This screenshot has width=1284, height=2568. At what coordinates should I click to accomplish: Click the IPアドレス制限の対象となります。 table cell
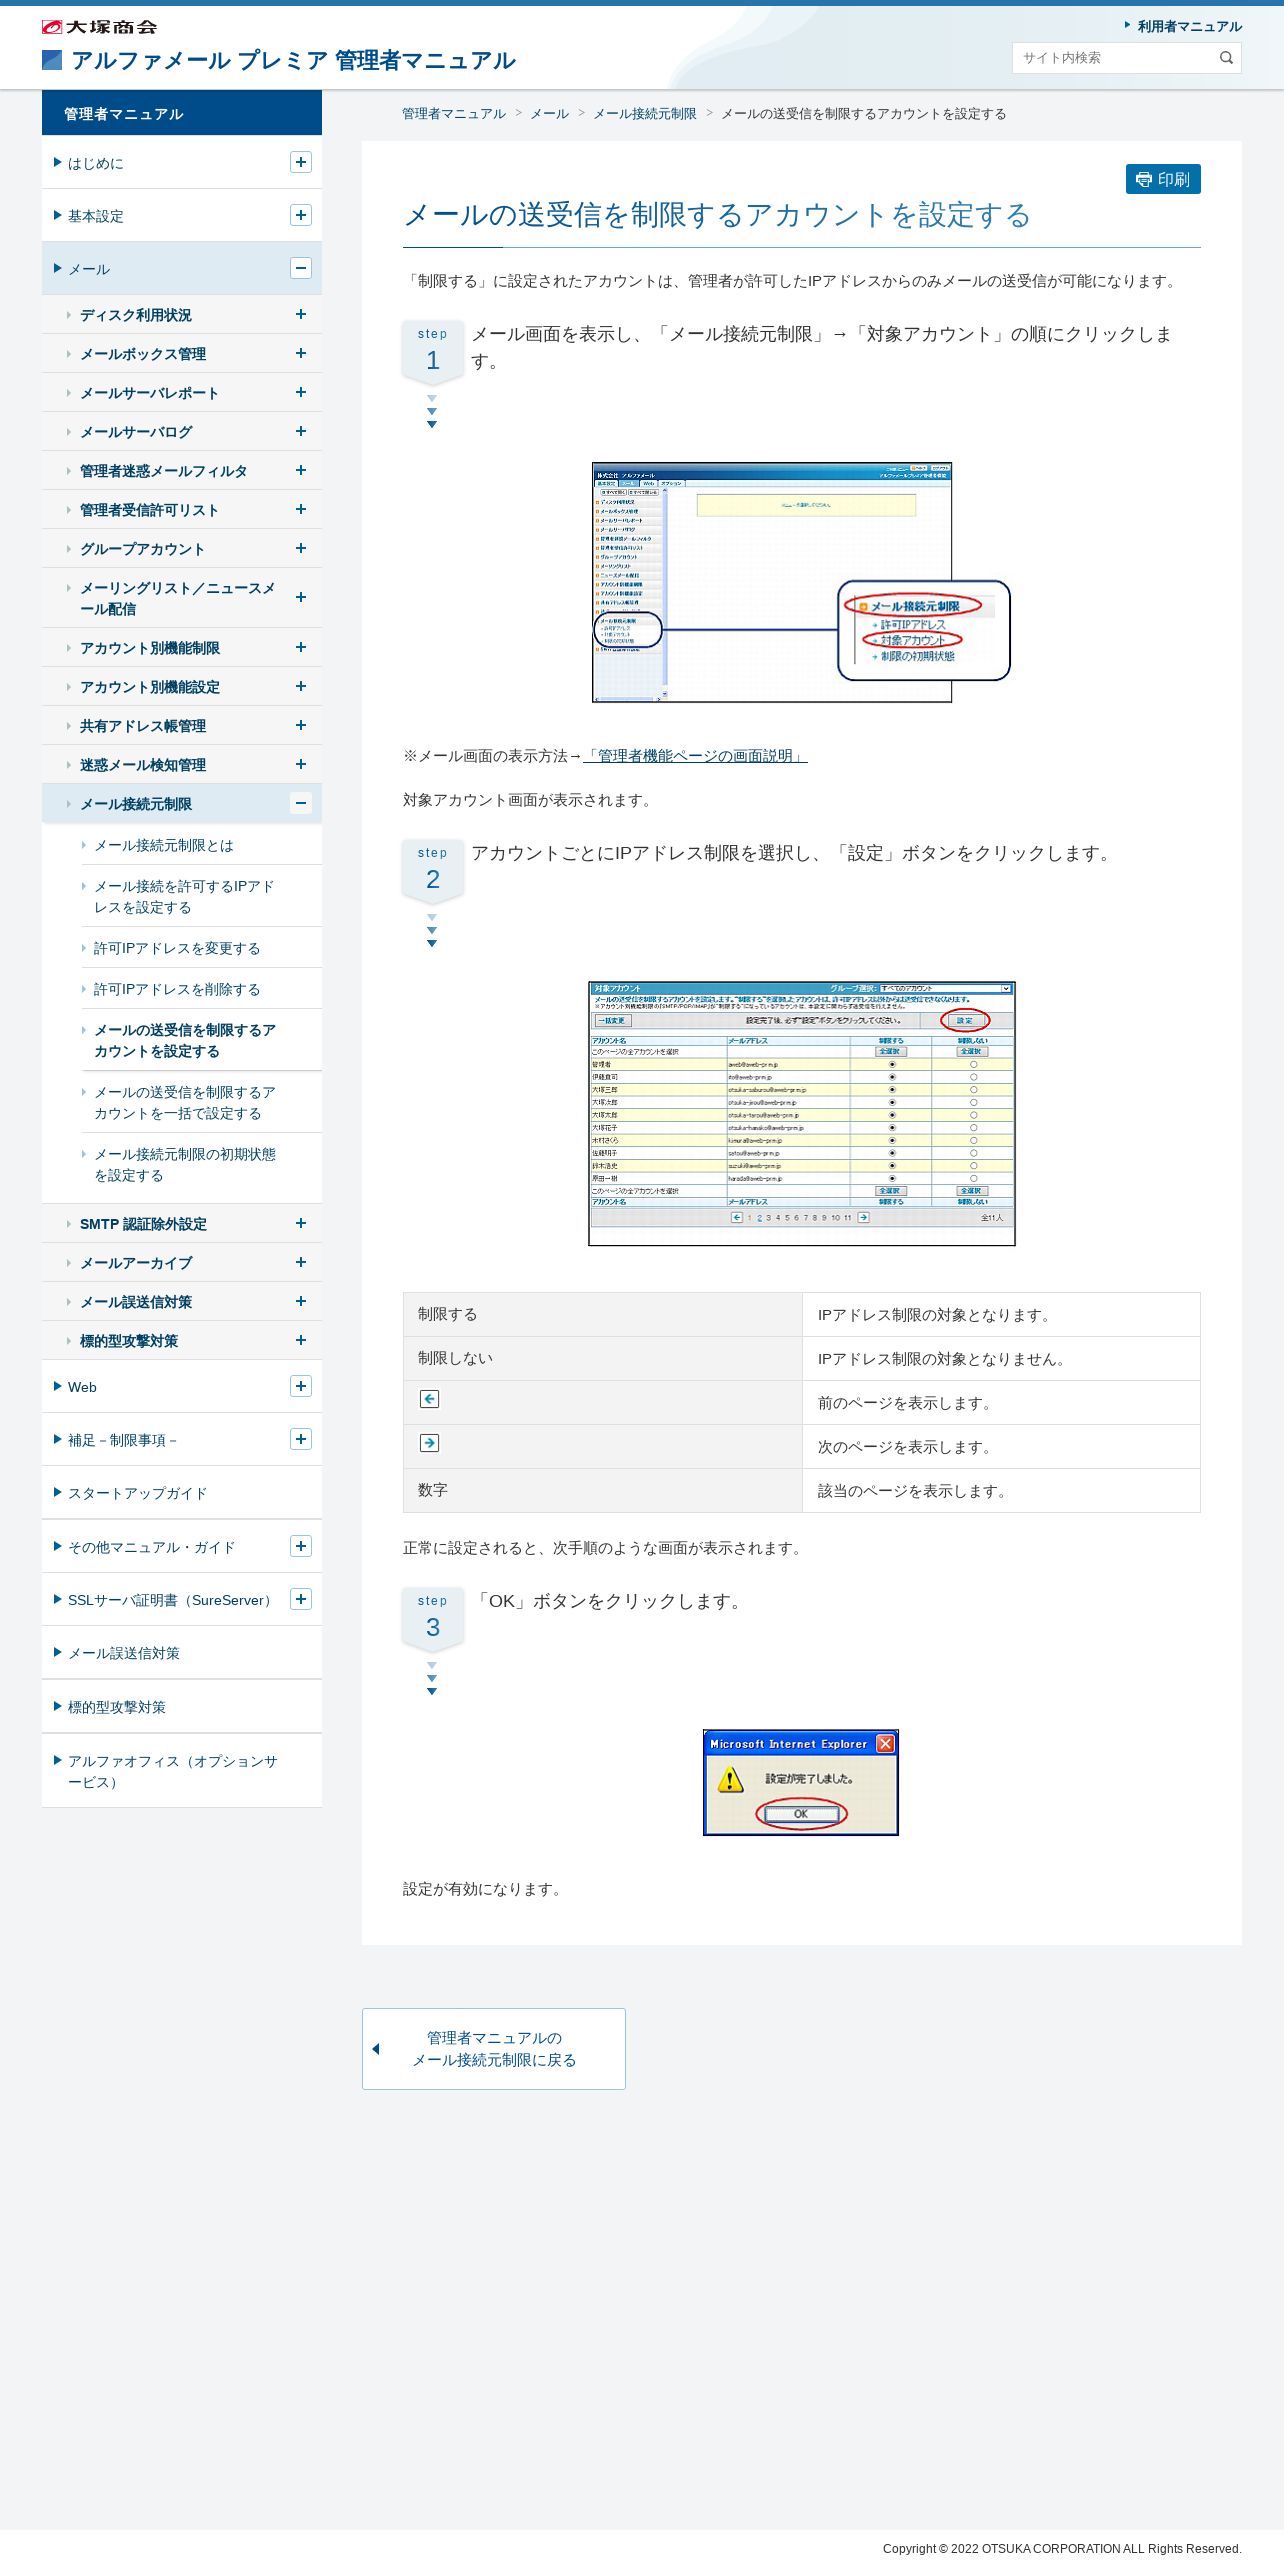click(1001, 1315)
